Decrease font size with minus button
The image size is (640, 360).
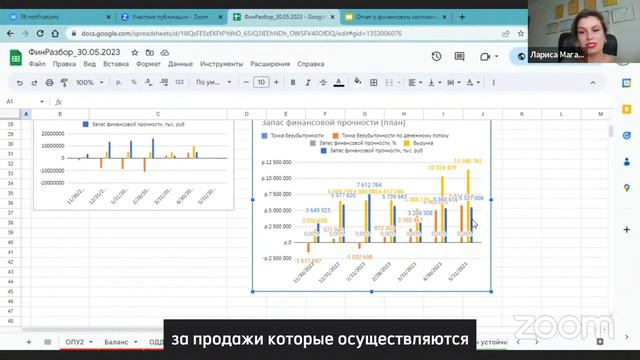(x=246, y=82)
